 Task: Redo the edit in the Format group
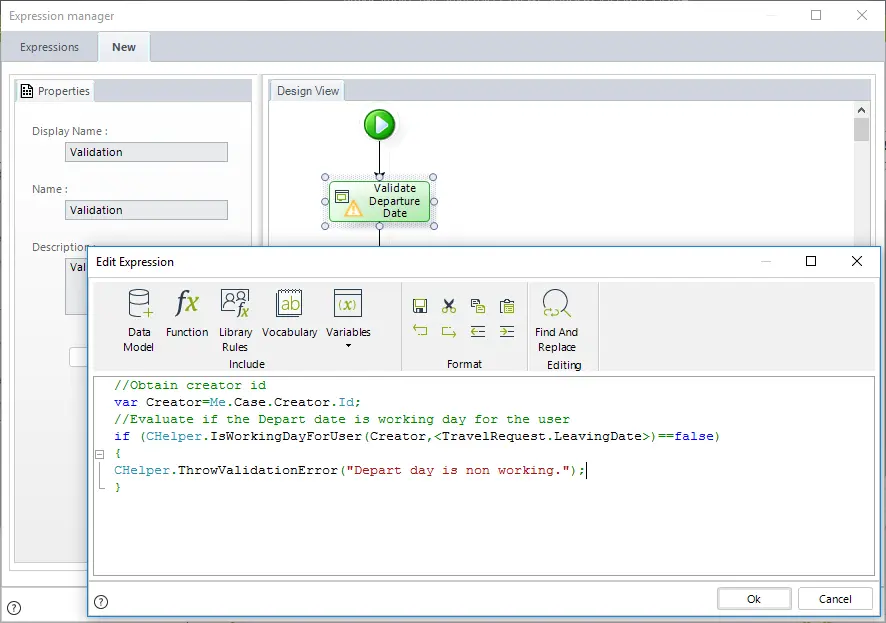point(449,331)
